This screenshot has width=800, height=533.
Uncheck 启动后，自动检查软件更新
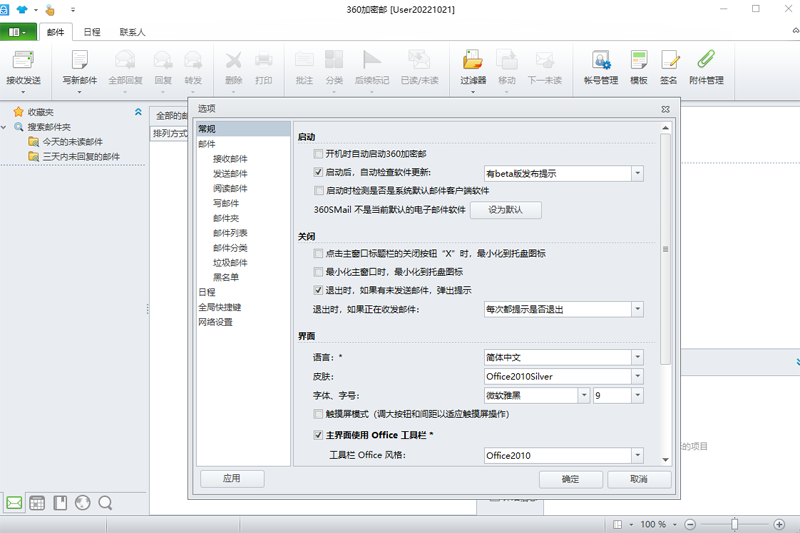tap(318, 172)
